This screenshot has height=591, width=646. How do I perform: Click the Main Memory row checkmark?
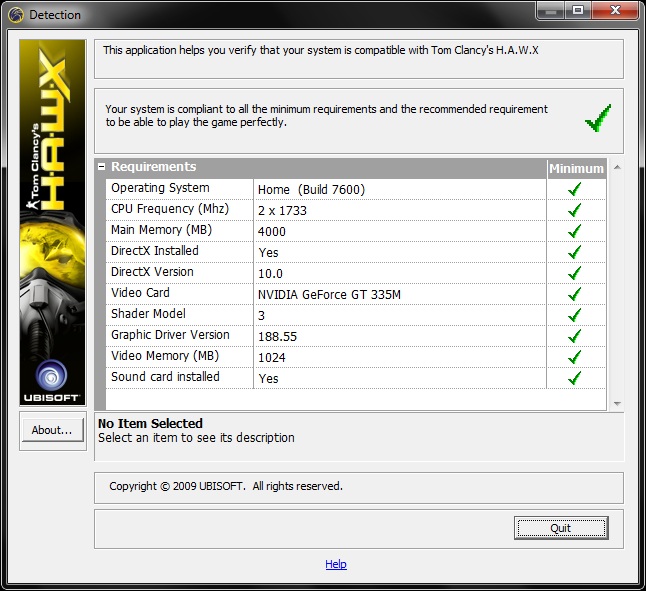pos(574,231)
